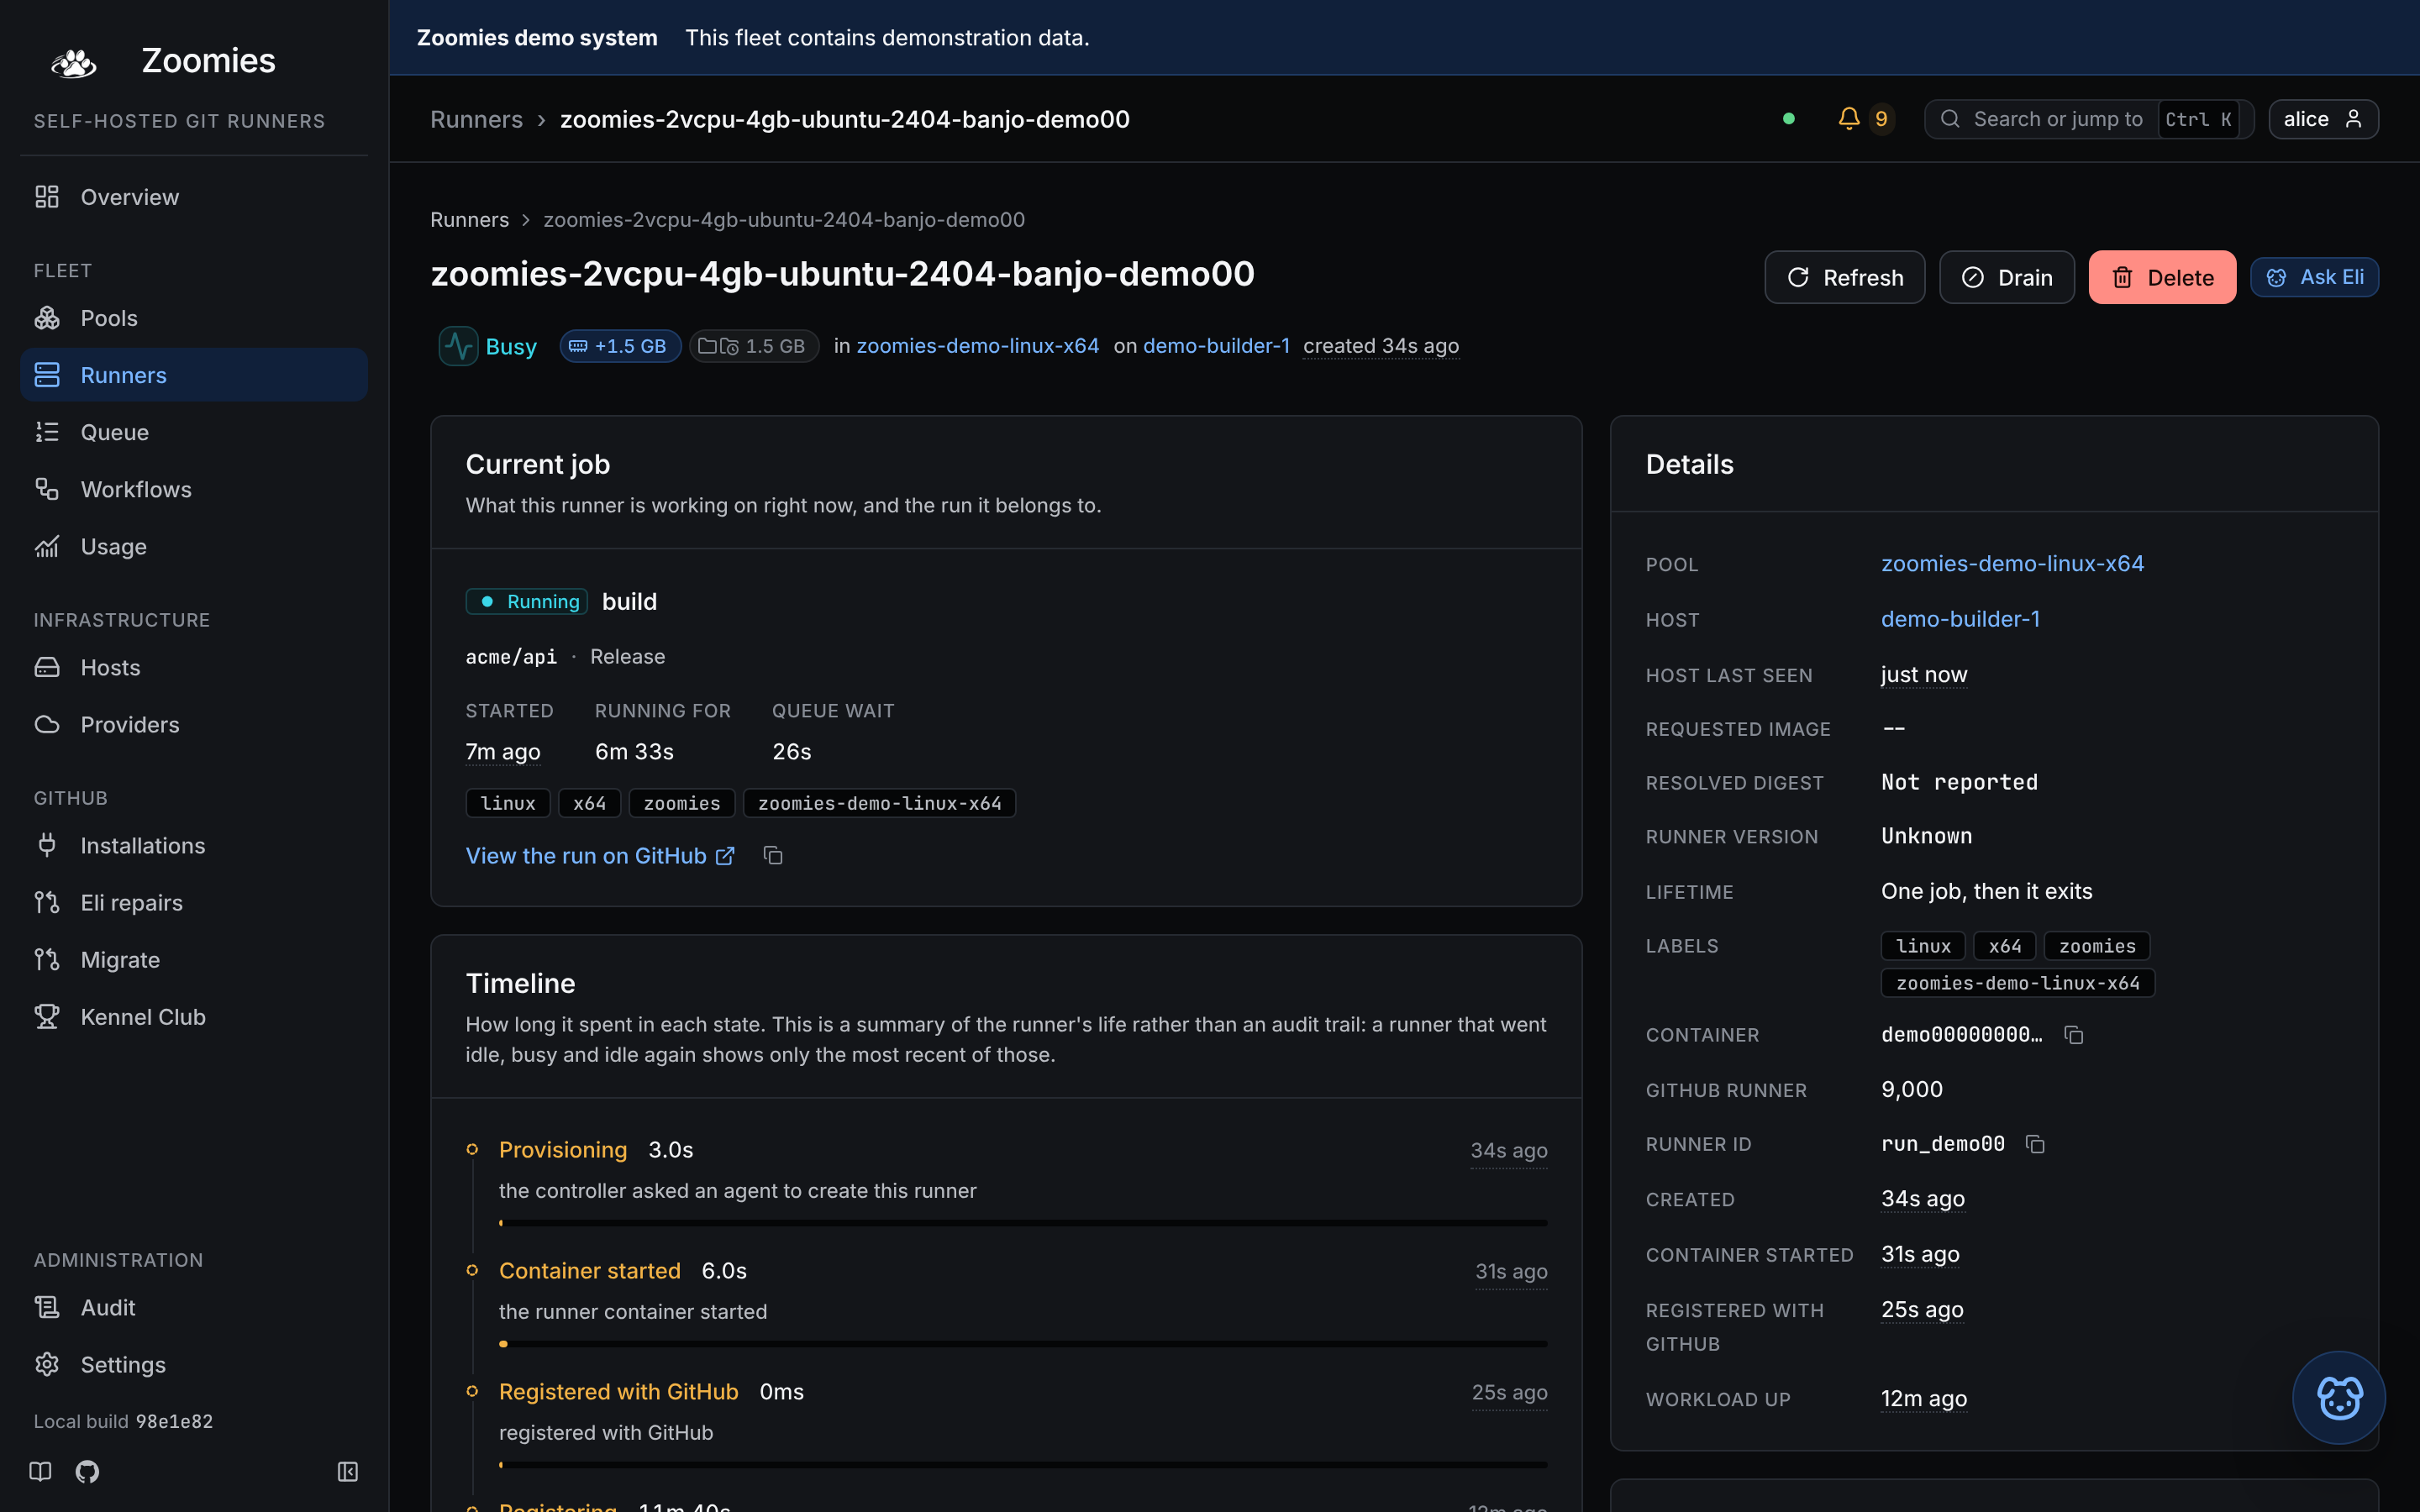Copy the container ID icon
Image resolution: width=2420 pixels, height=1512 pixels.
2074,1035
